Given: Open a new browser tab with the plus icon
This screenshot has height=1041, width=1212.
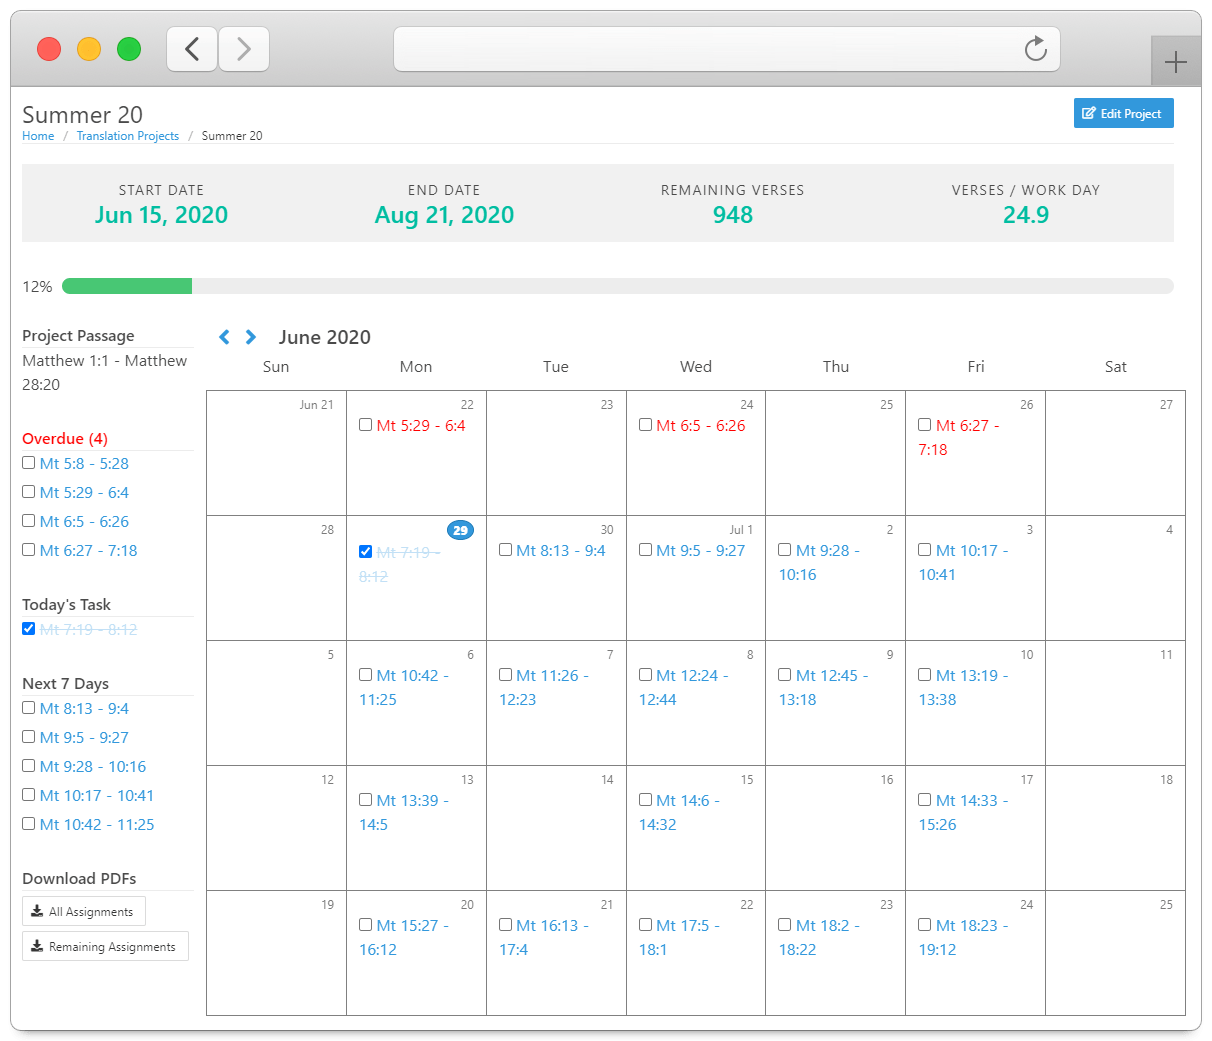Looking at the screenshot, I should pos(1176,60).
